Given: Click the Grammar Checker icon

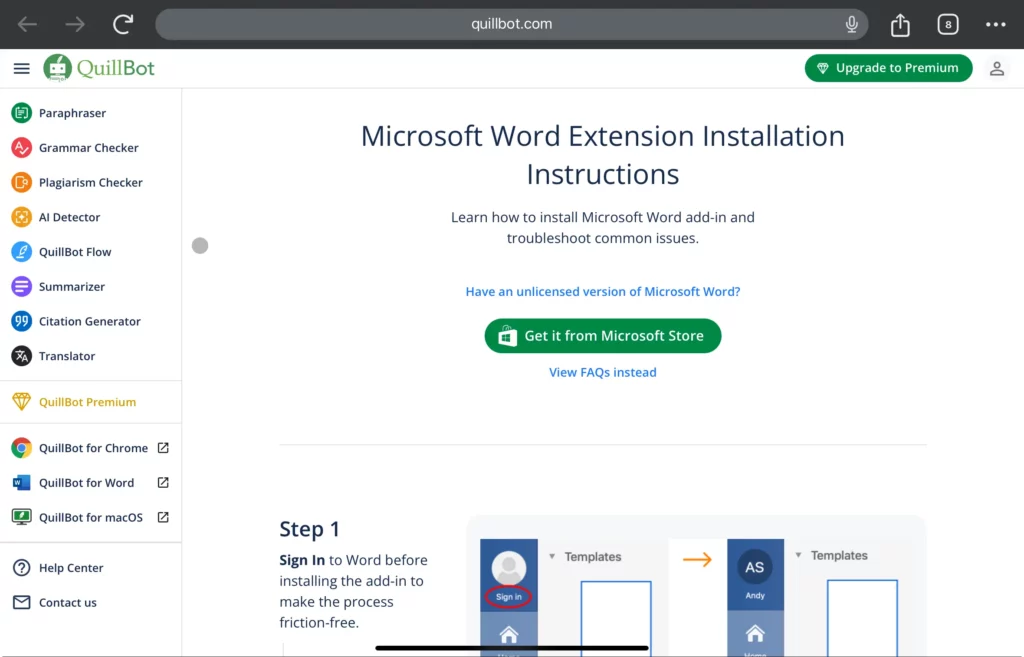Looking at the screenshot, I should pos(22,148).
